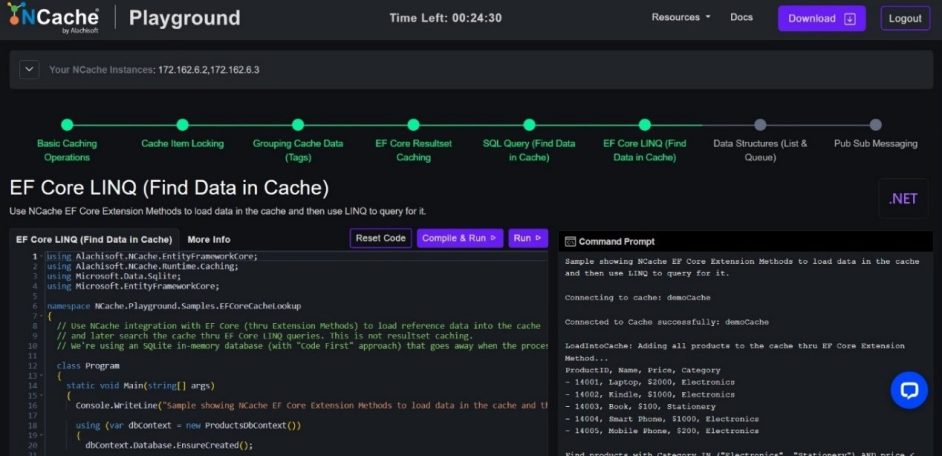Collapse code fold arrow at line 13
The width and height of the screenshot is (942, 456).
coord(41,376)
